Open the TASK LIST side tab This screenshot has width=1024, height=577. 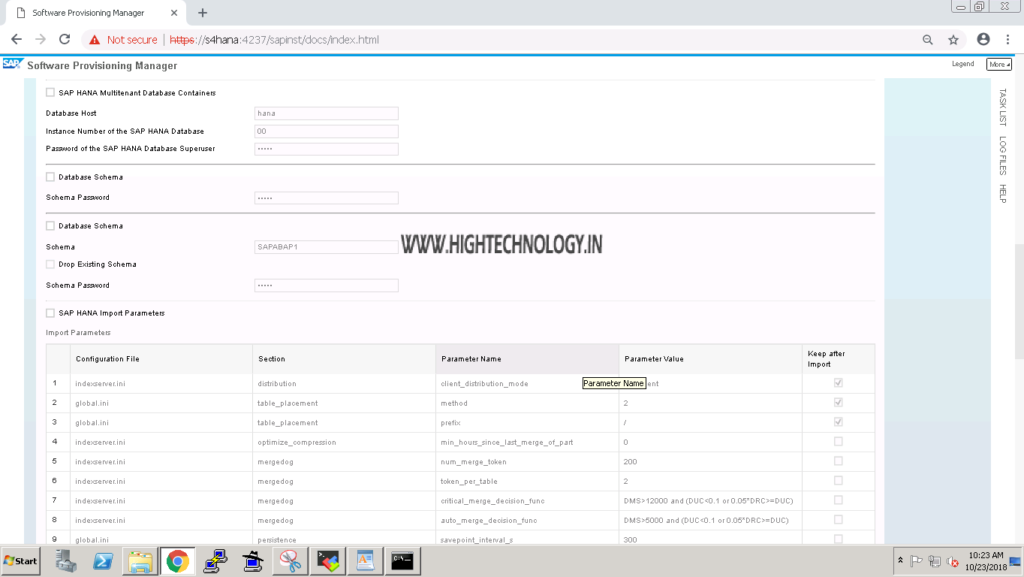point(1002,108)
